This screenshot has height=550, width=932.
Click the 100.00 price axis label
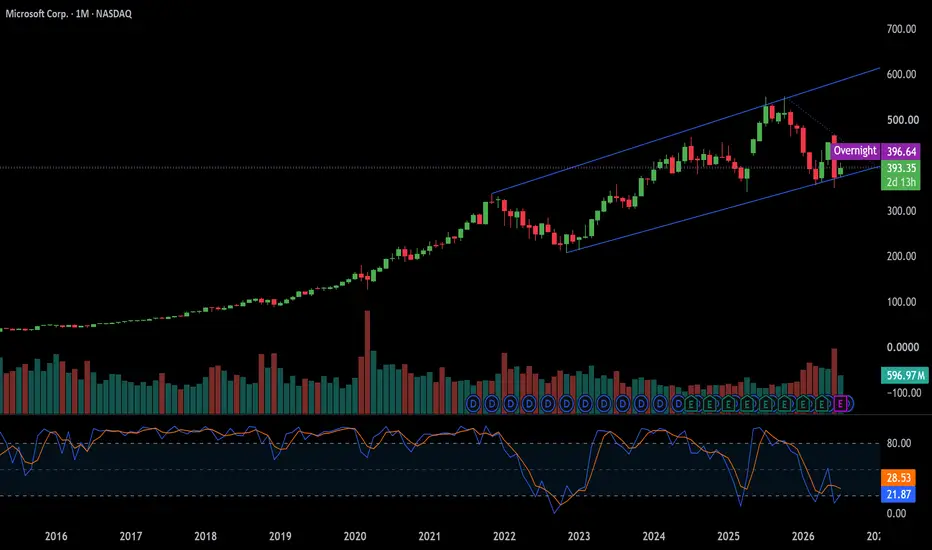[901, 301]
